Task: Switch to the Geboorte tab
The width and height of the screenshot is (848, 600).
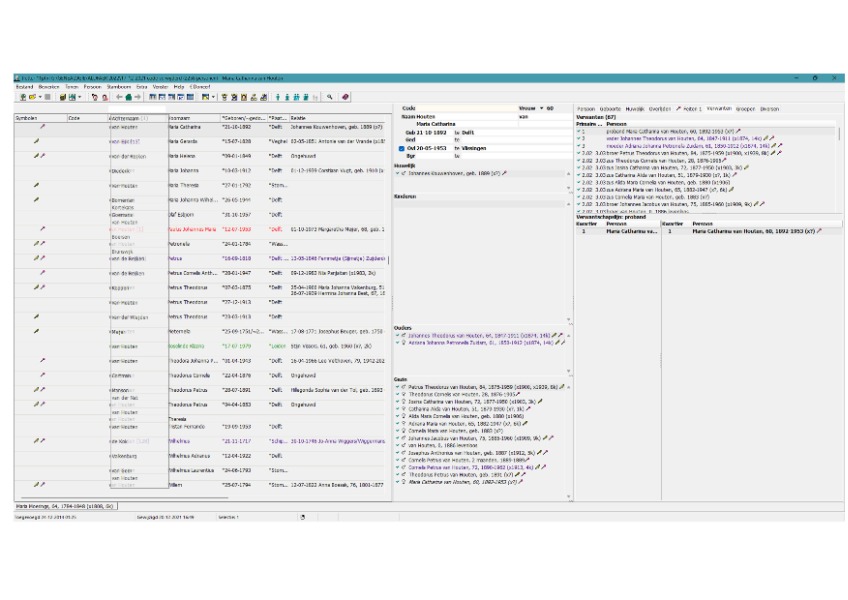Action: coord(609,108)
